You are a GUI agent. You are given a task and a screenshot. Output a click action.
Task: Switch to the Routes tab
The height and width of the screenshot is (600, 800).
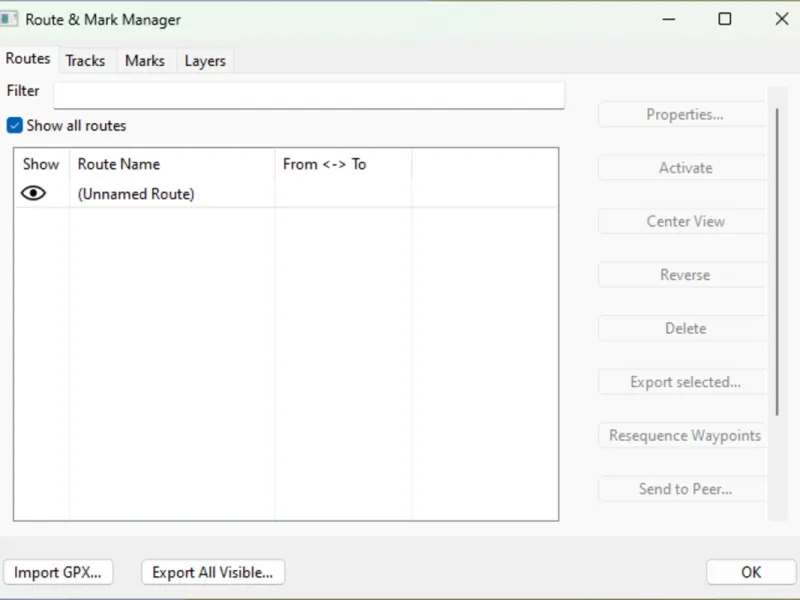click(28, 59)
